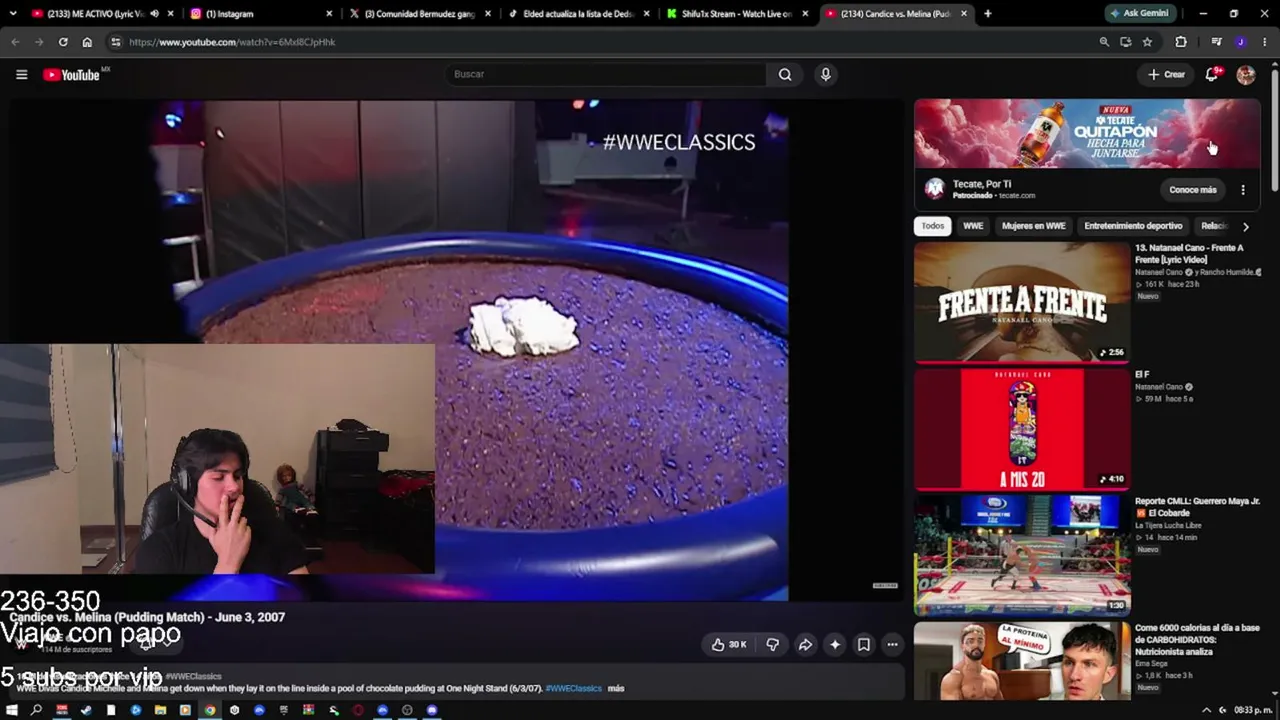
Task: Open the Frente A Frente video thumbnail
Action: point(1021,302)
